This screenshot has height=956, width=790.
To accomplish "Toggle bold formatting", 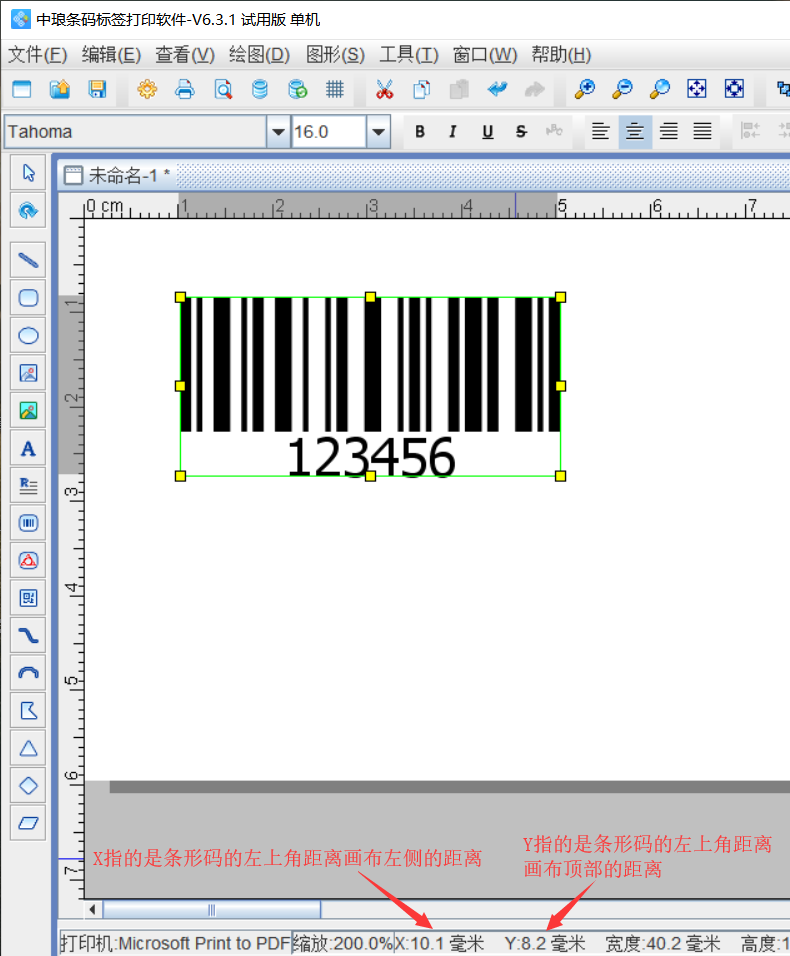I will [419, 132].
